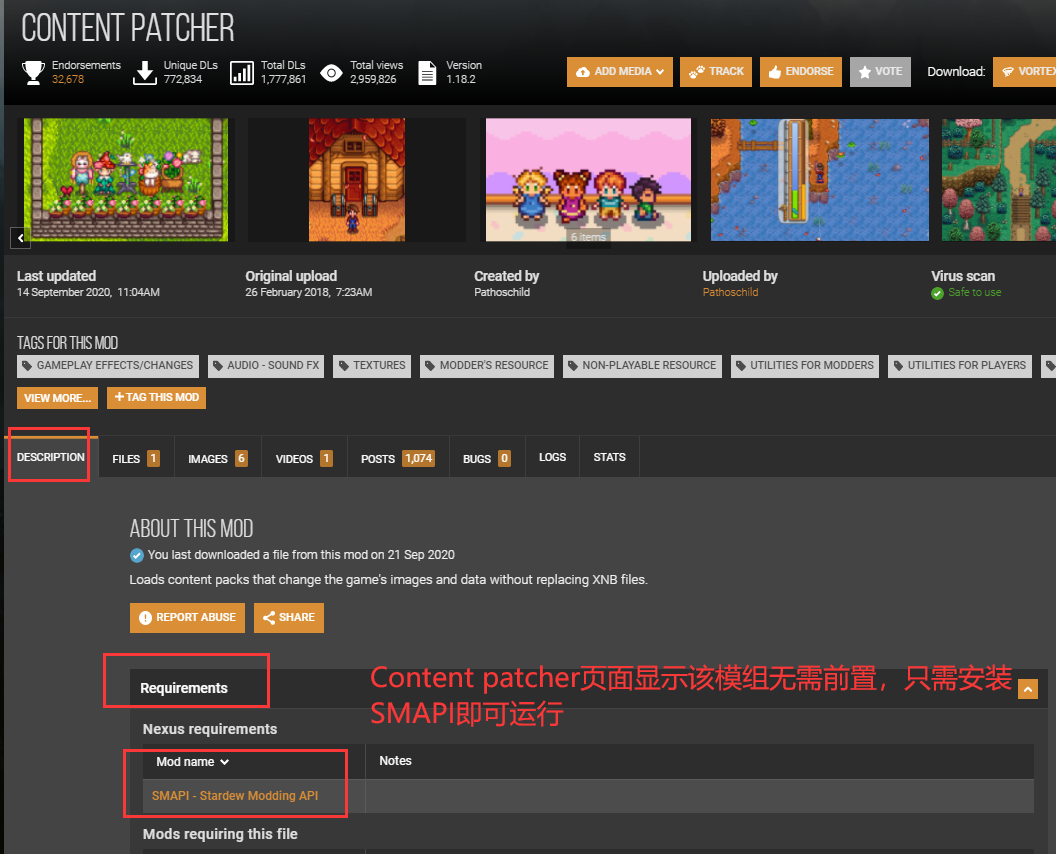Click the Content Patcher page title
This screenshot has height=854, width=1056.
click(x=128, y=28)
